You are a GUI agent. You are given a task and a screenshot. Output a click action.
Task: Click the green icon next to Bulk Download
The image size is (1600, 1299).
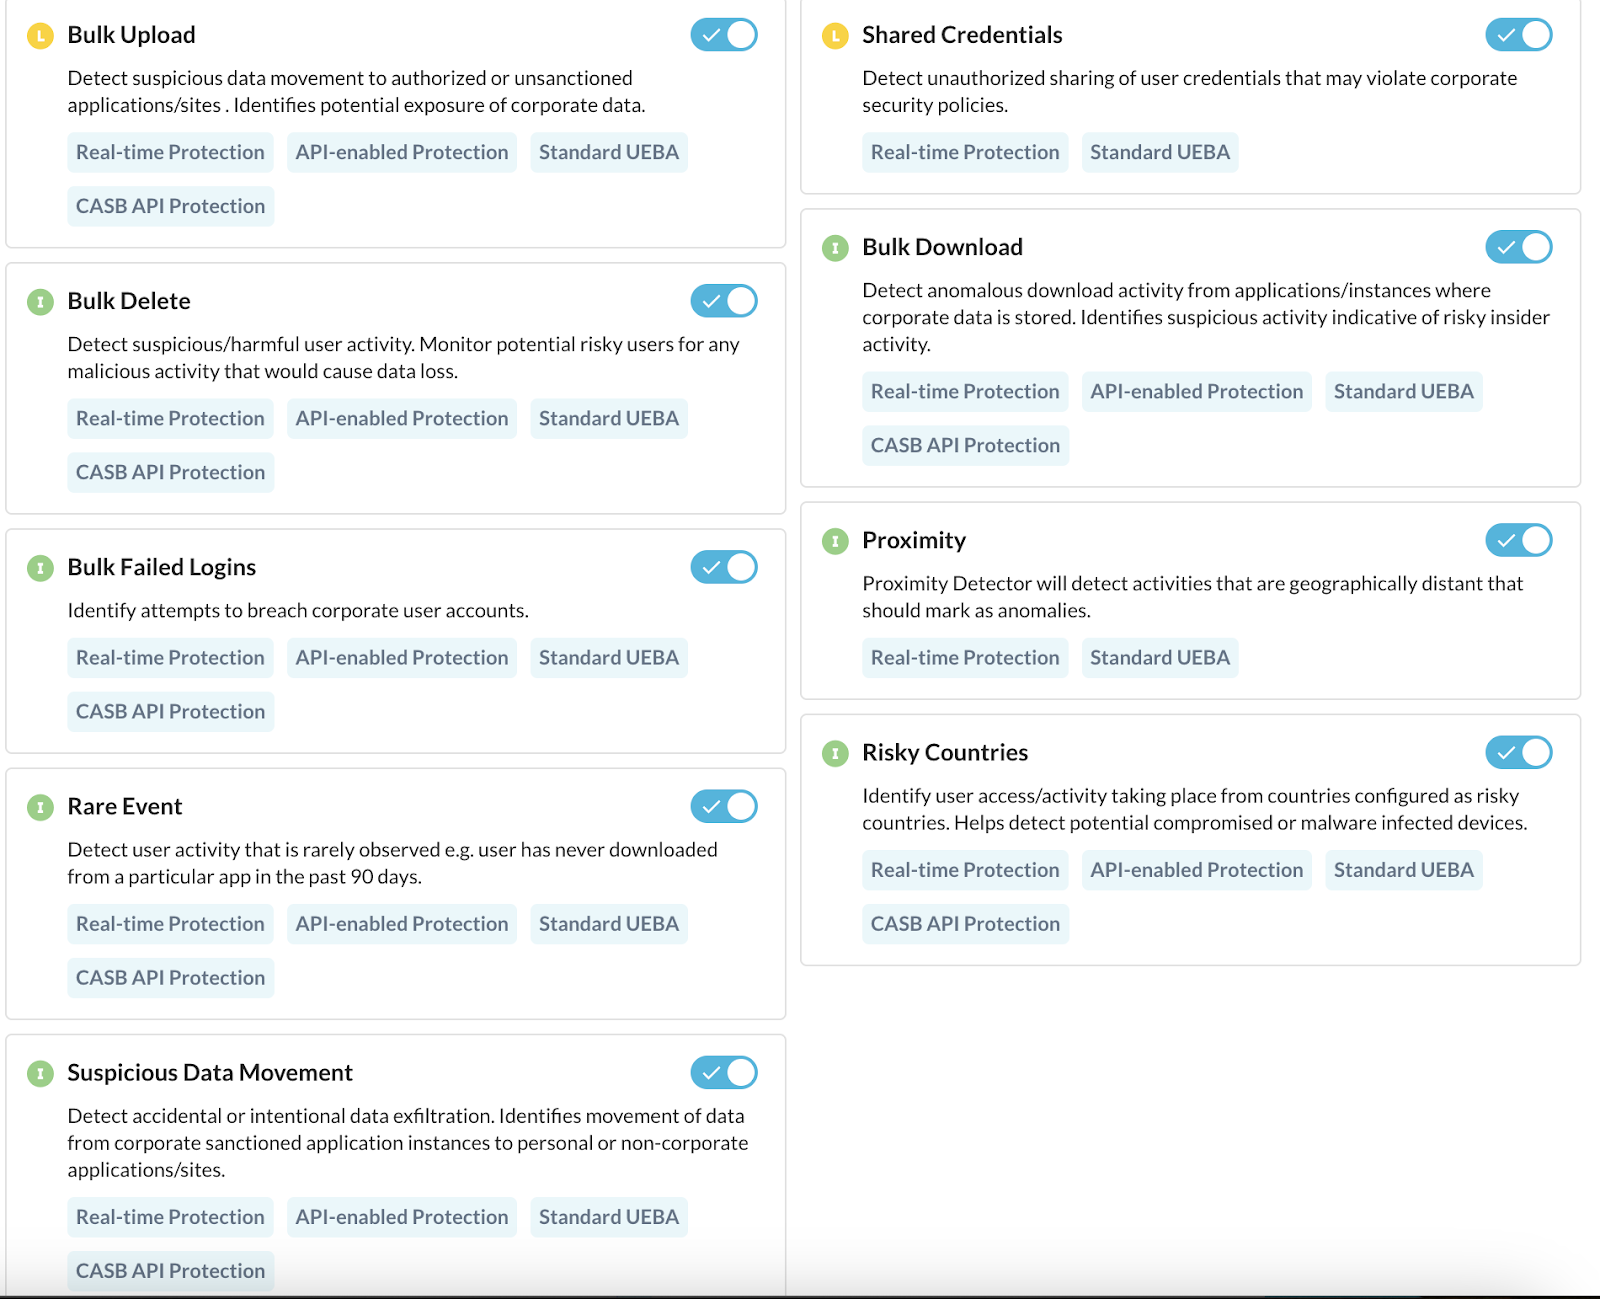tap(835, 248)
